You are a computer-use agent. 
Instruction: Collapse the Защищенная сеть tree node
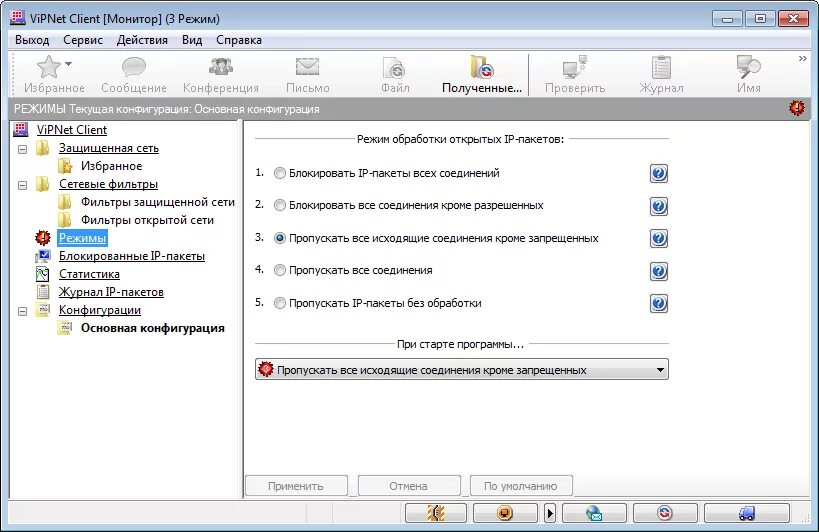[22, 149]
